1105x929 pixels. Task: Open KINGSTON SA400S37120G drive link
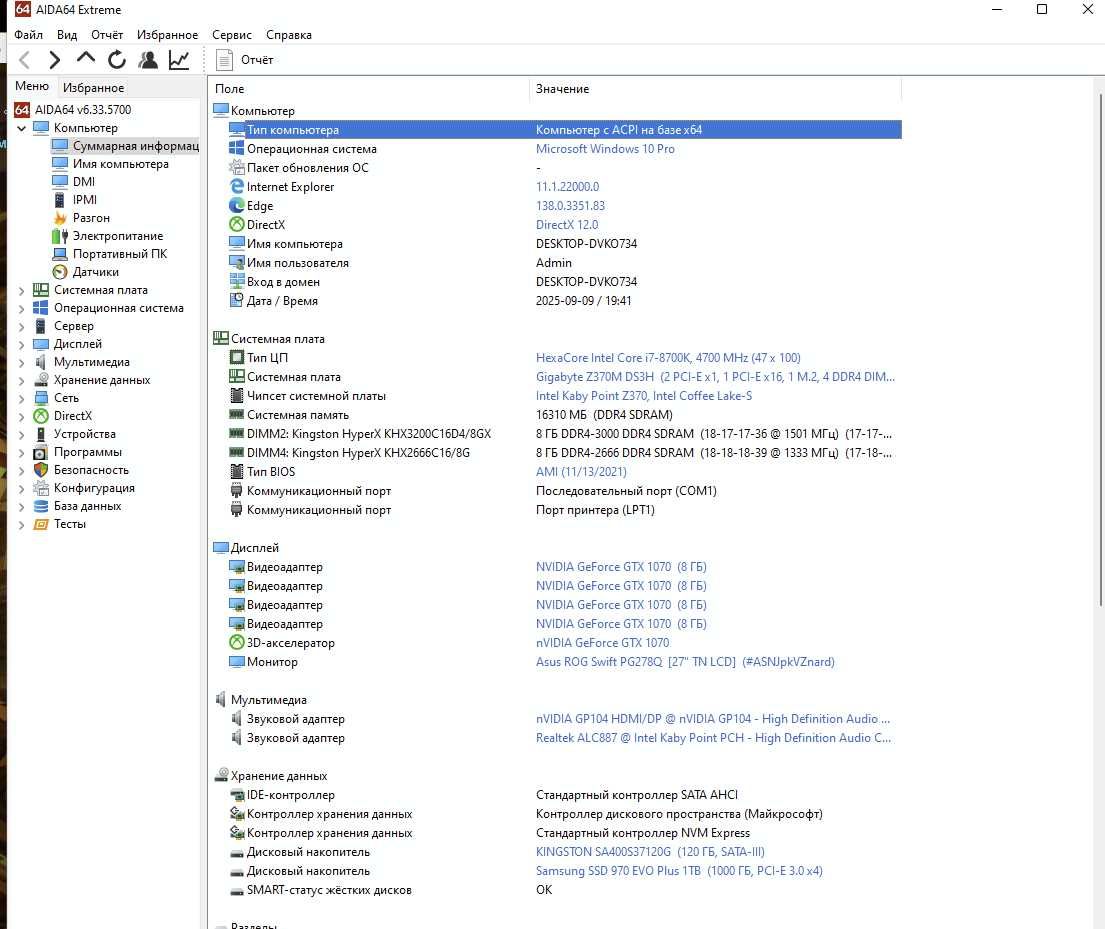click(x=650, y=851)
